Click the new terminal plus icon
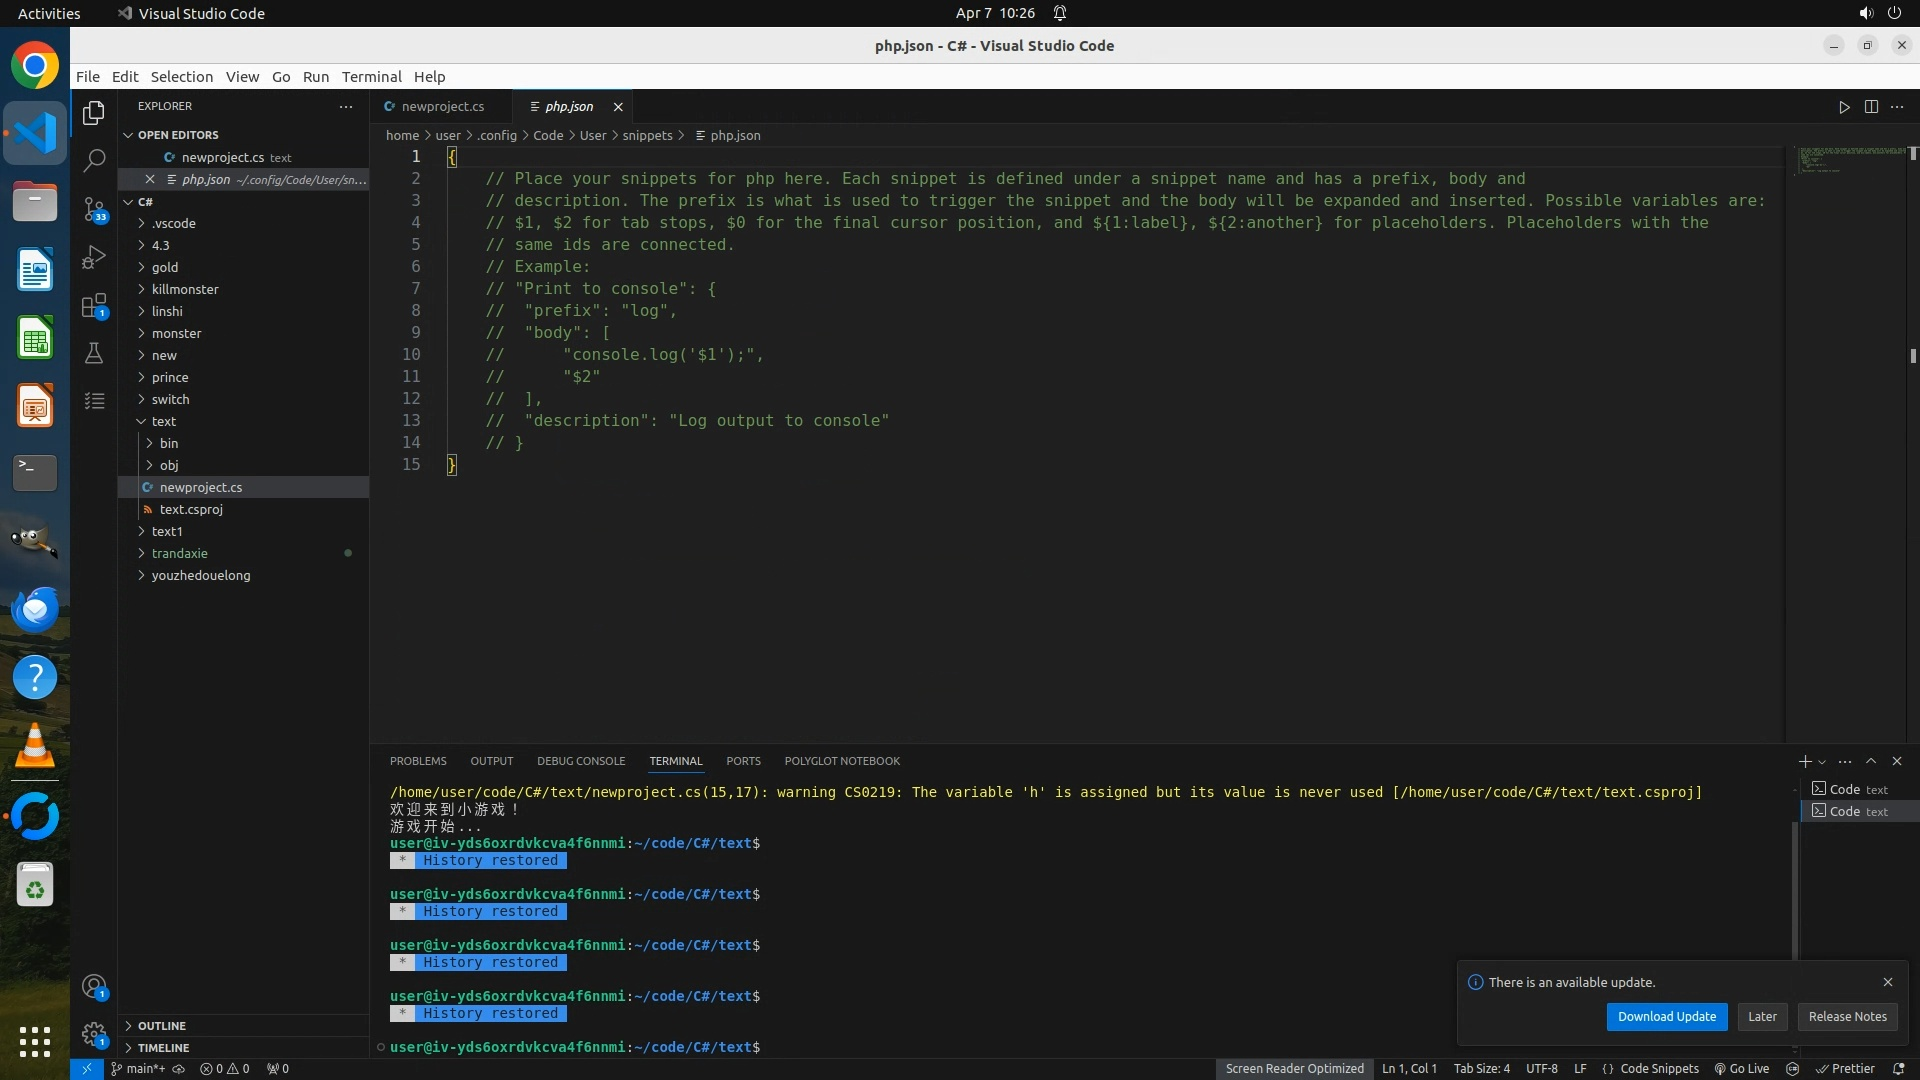Viewport: 1920px width, 1080px height. click(x=1804, y=761)
